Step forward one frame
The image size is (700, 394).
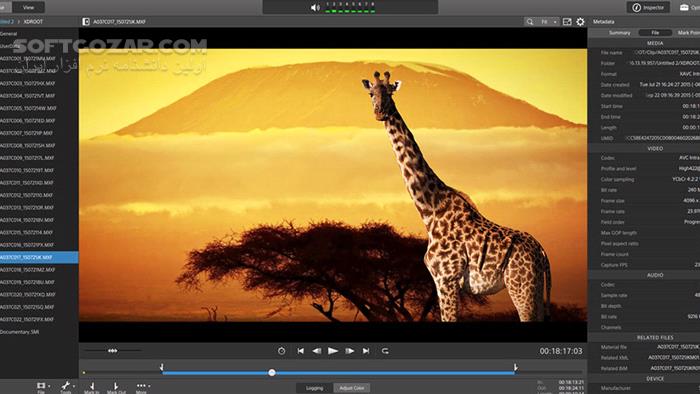350,351
